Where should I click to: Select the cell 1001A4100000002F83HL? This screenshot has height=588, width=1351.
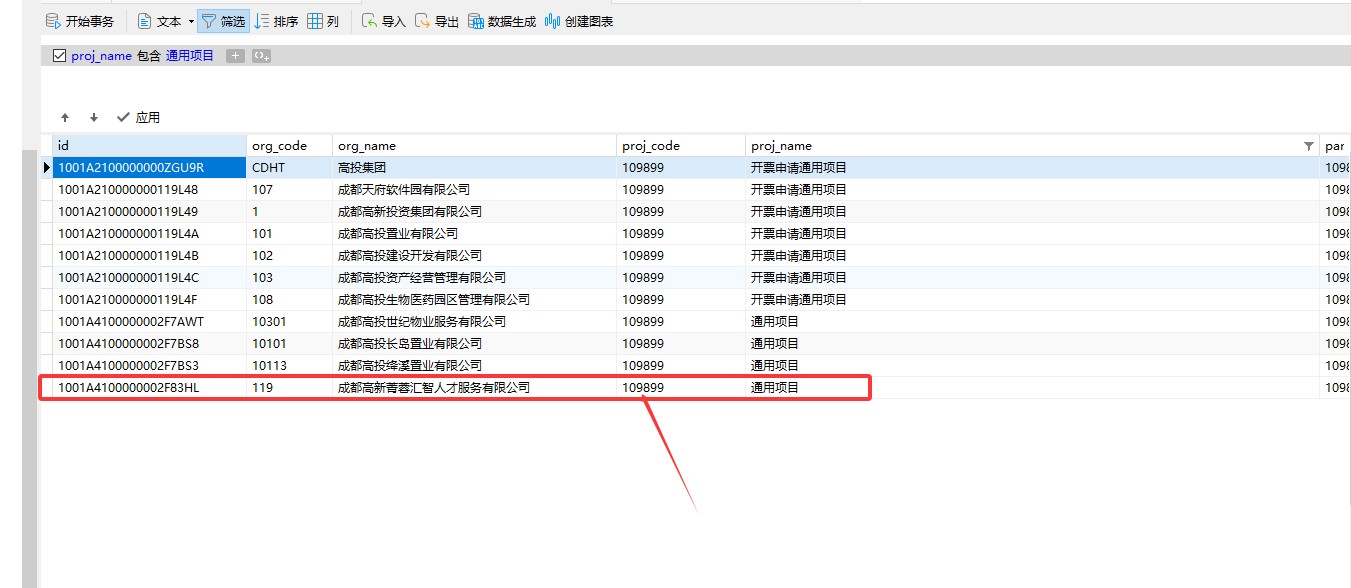149,387
